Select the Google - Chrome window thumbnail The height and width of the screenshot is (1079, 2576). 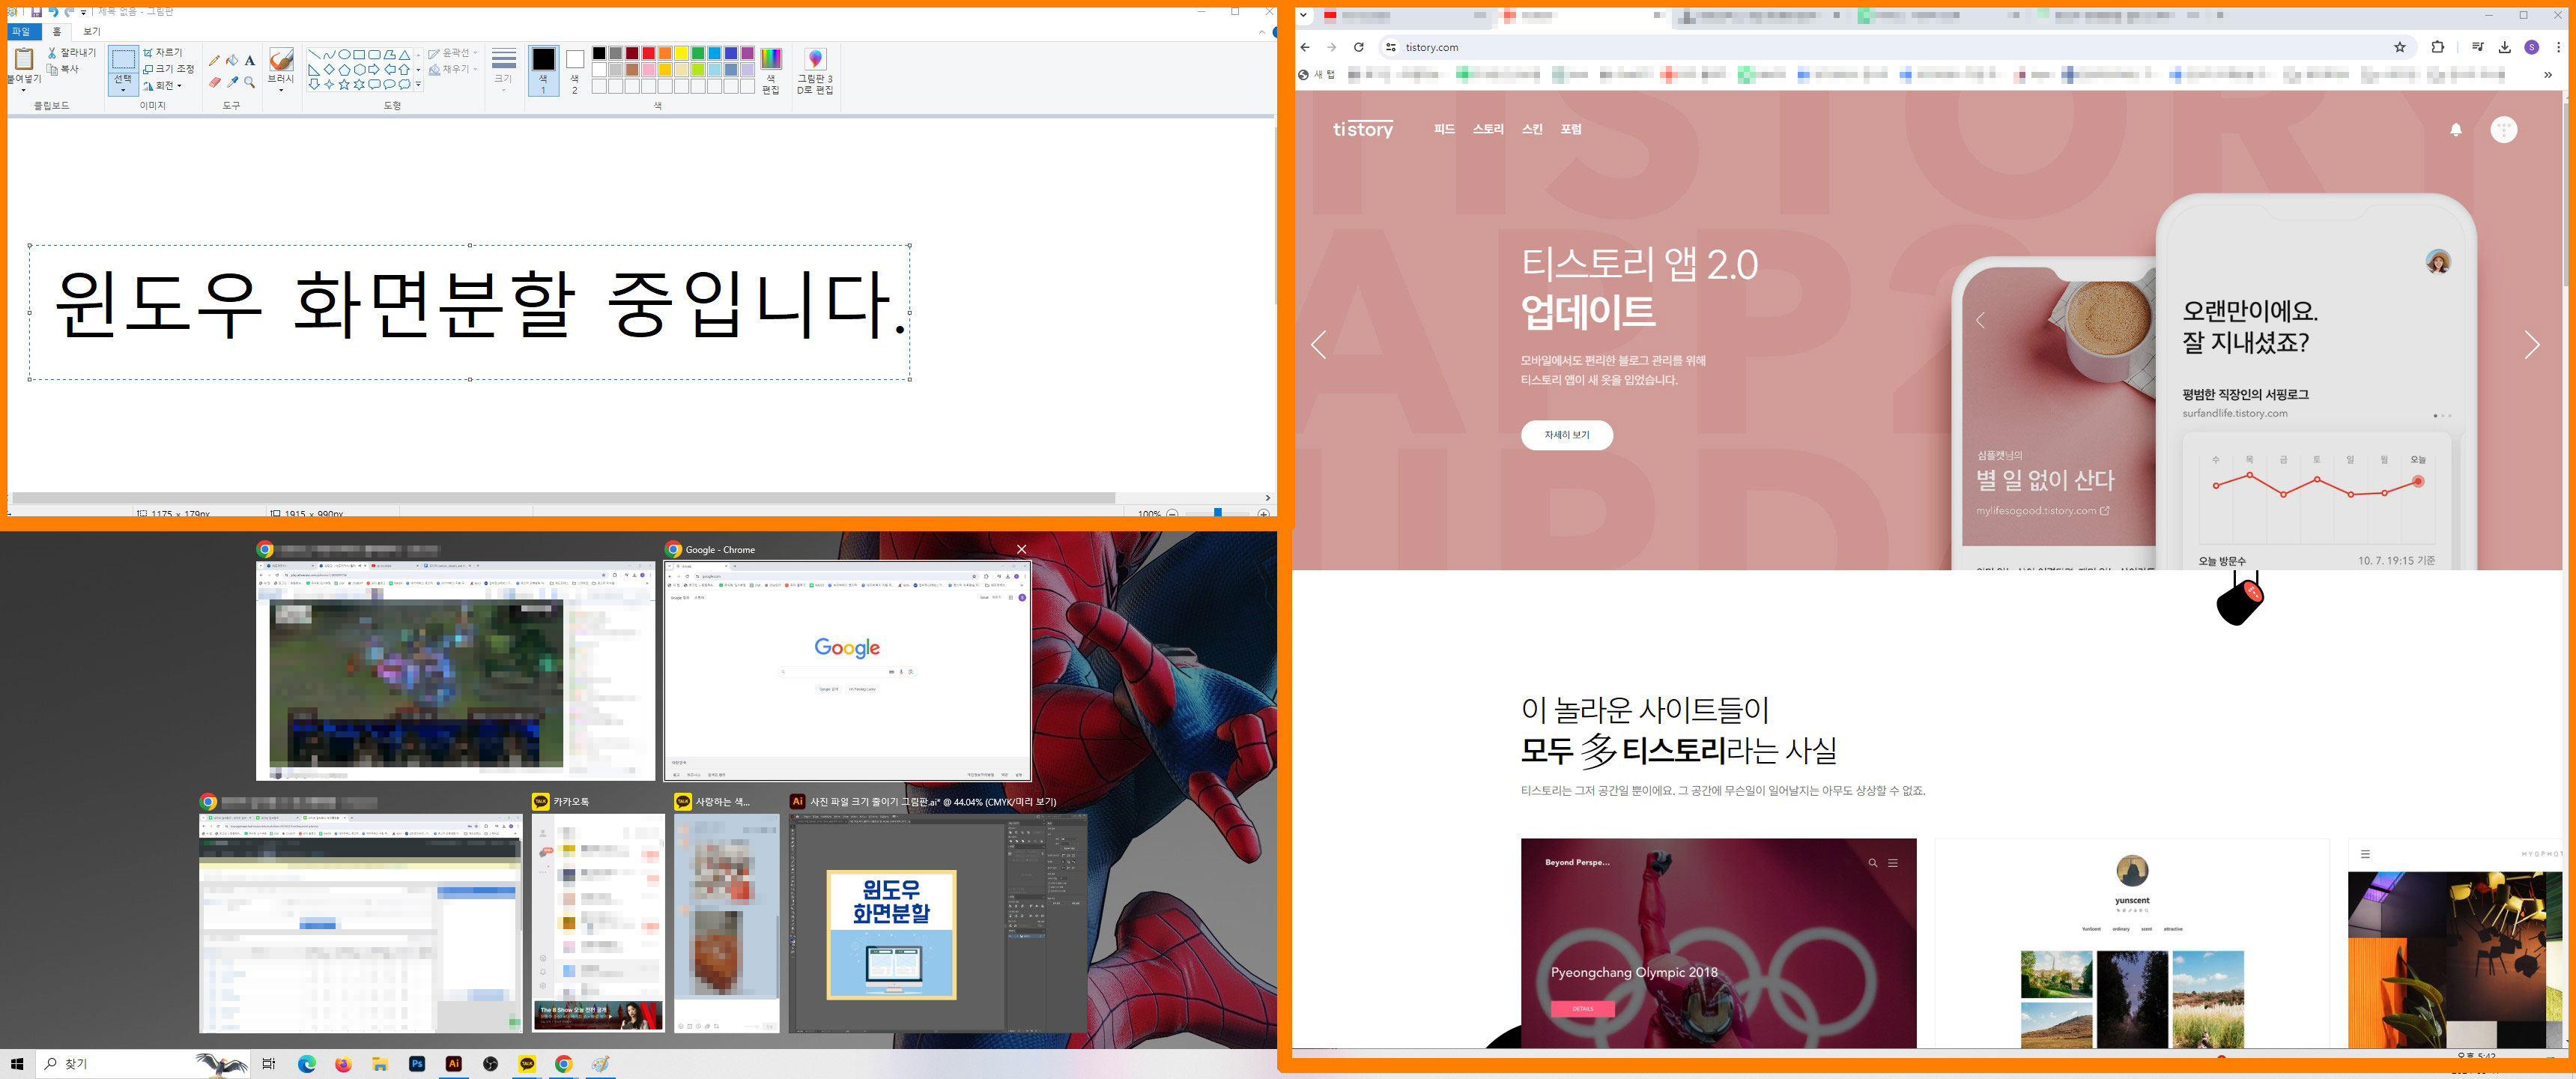click(847, 670)
